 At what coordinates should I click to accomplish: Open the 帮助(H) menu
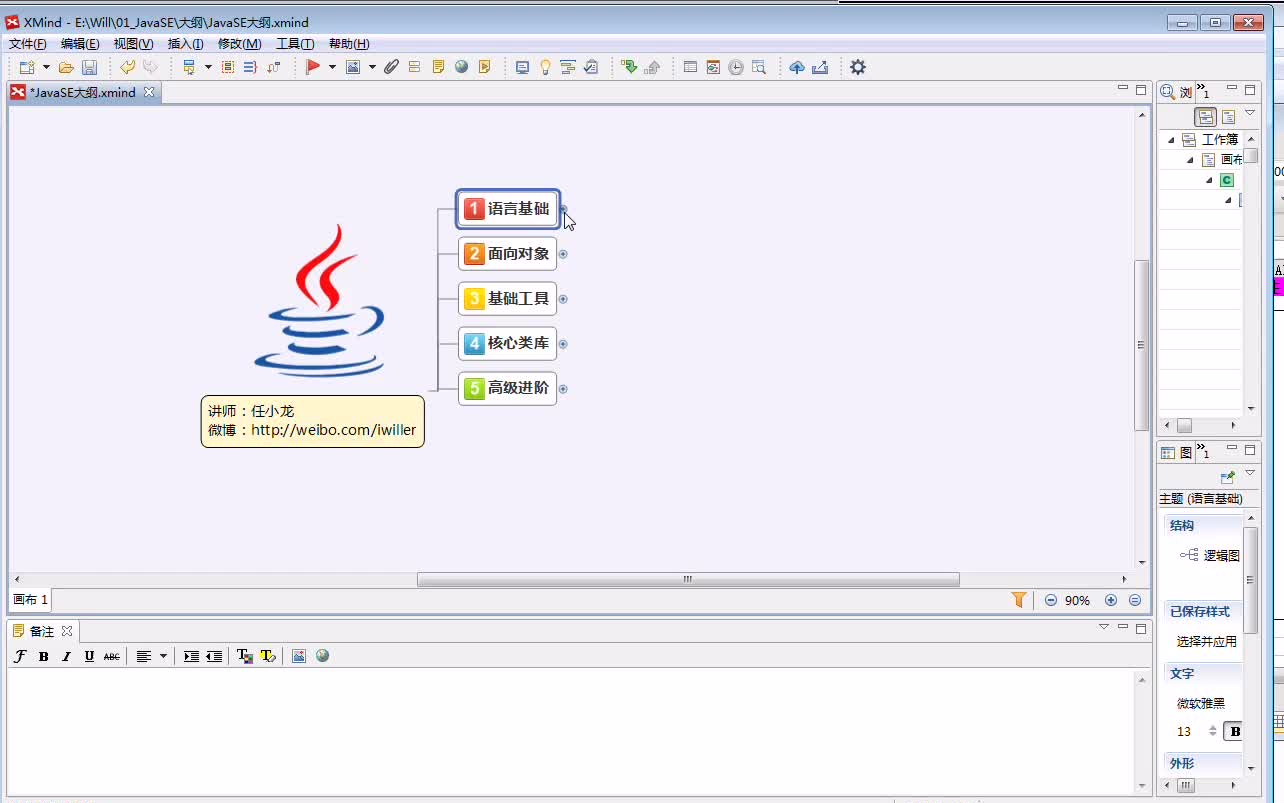pos(349,44)
